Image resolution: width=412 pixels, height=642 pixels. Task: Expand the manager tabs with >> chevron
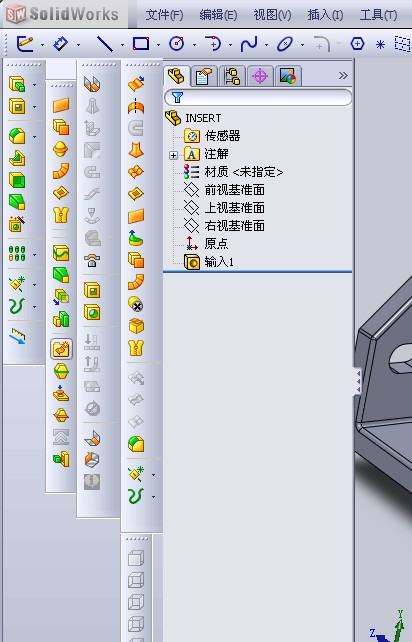343,75
